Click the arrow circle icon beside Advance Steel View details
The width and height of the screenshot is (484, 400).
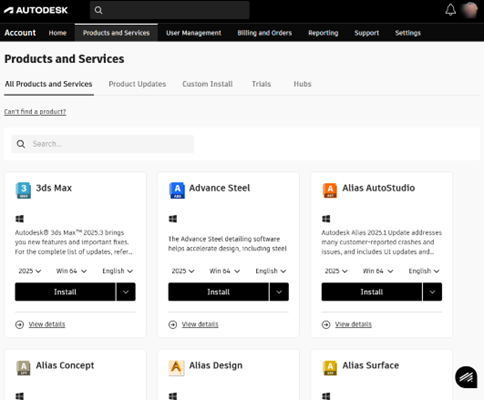(173, 324)
